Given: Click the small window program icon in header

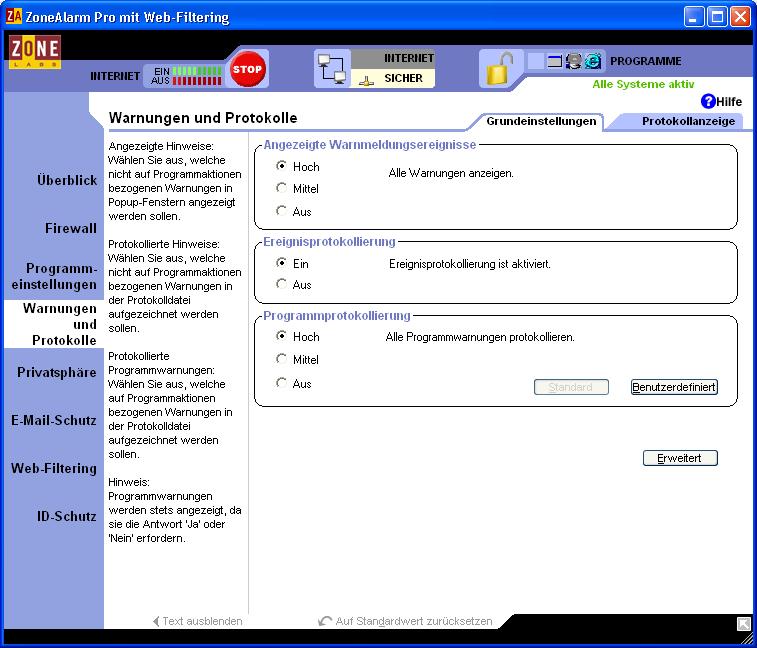Looking at the screenshot, I should (x=554, y=61).
